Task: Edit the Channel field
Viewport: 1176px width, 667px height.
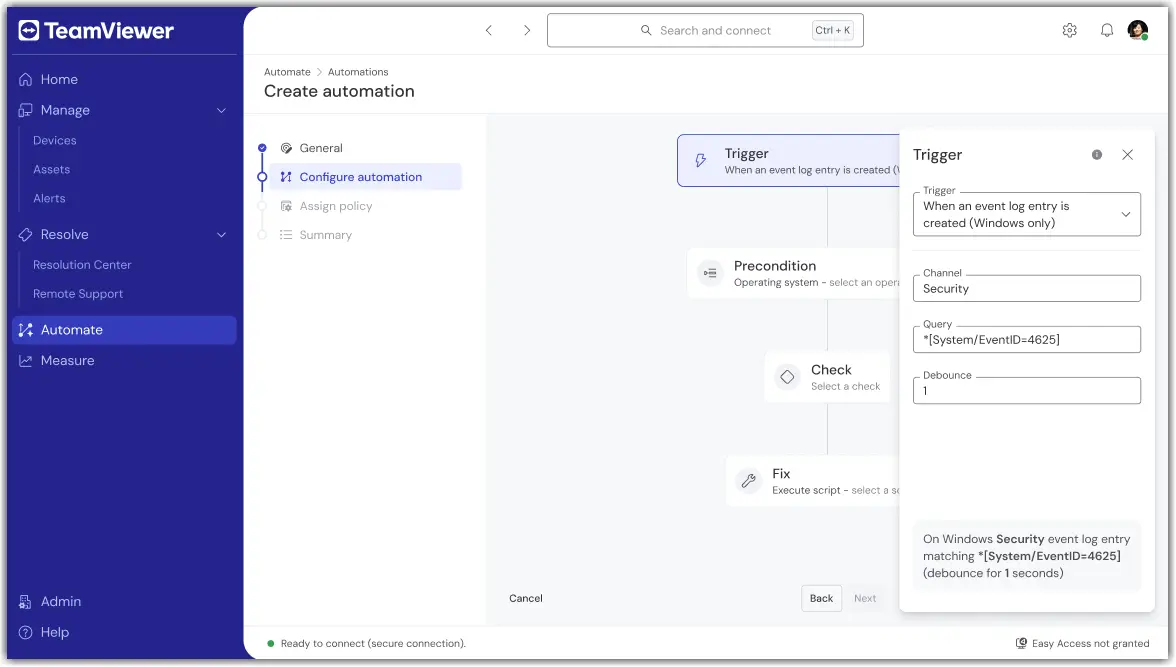Action: 1027,289
